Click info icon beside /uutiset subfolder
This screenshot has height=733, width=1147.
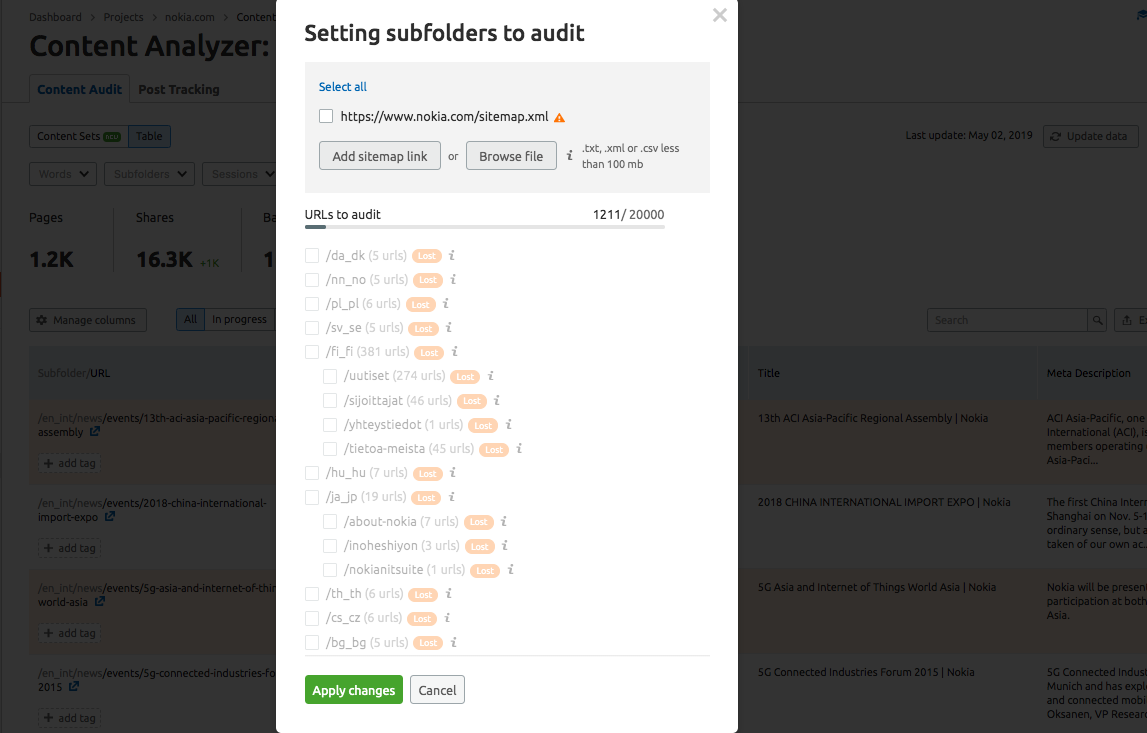[x=491, y=376]
